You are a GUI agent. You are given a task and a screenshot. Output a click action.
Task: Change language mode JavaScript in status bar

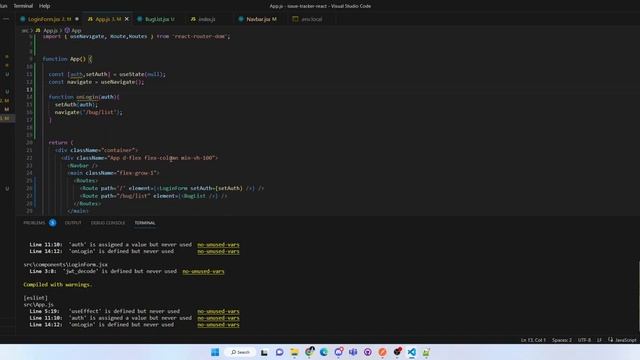(x=625, y=340)
